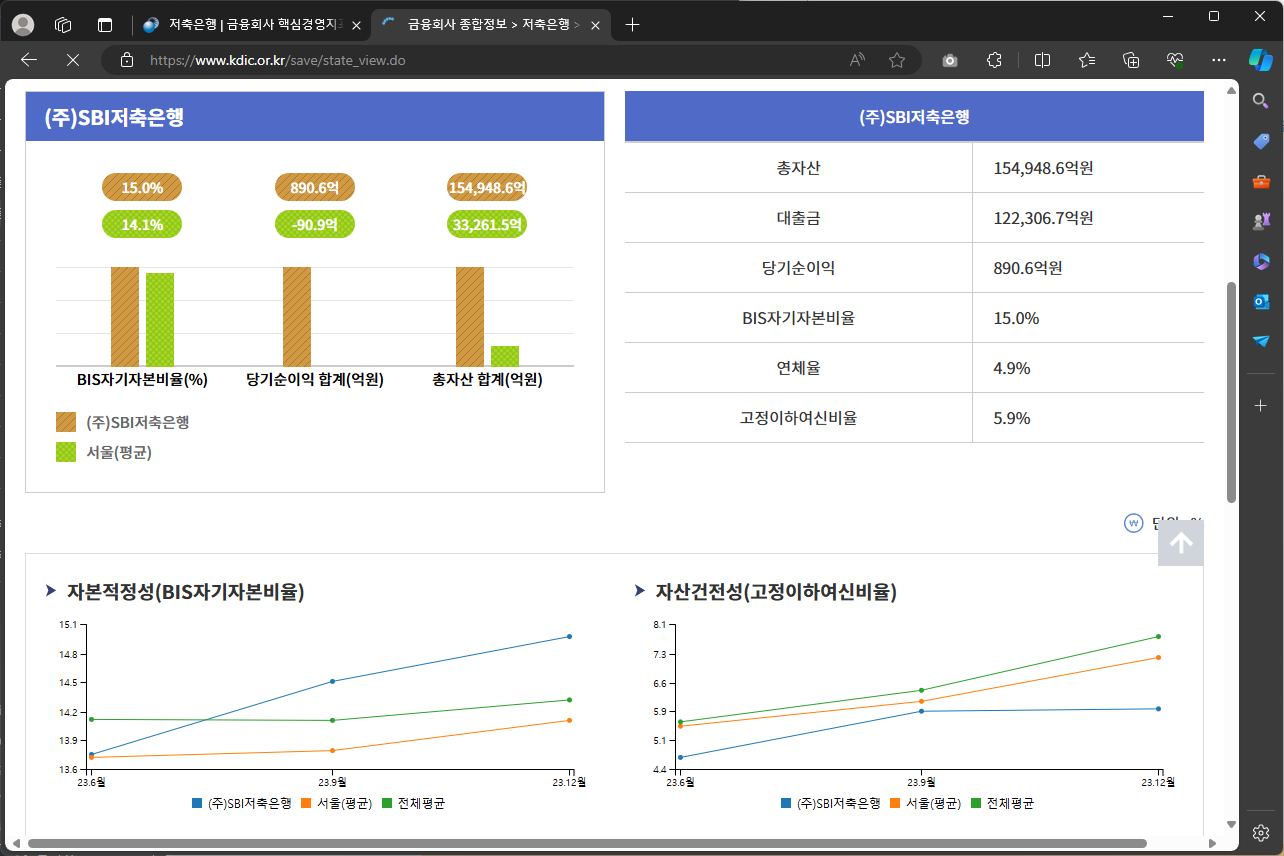Add a sidebar app with plus icon

[x=1261, y=405]
